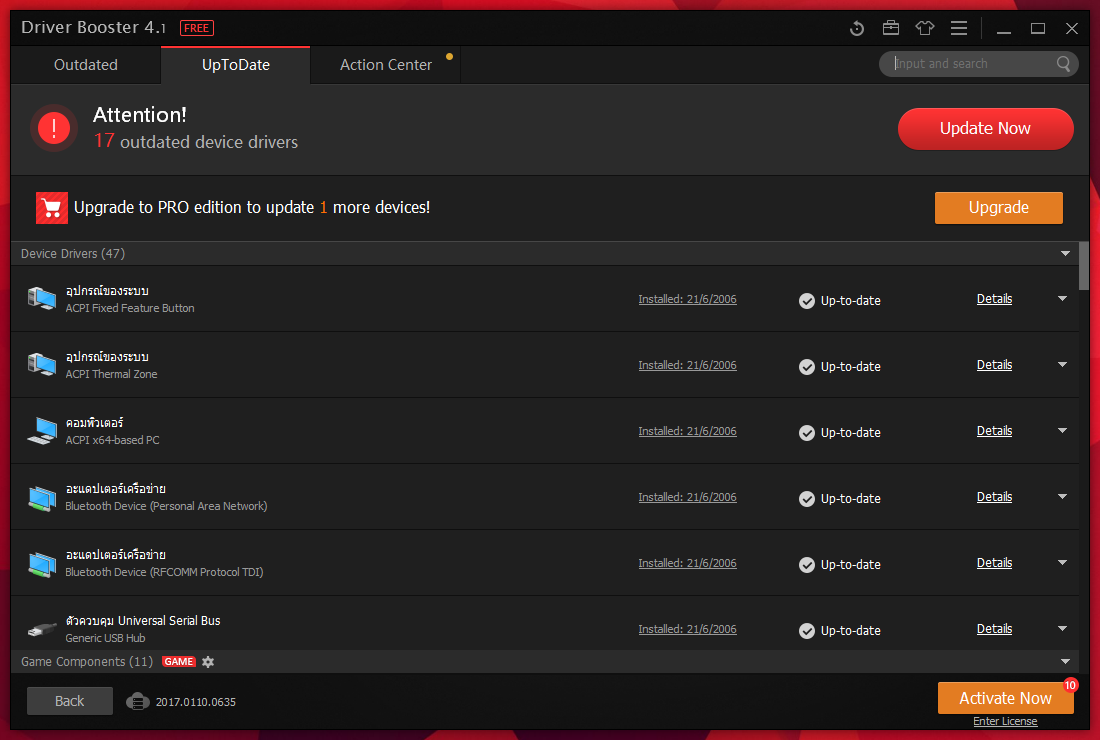Click the driver list scrollbar thumb
The height and width of the screenshot is (740, 1100).
click(x=1084, y=265)
